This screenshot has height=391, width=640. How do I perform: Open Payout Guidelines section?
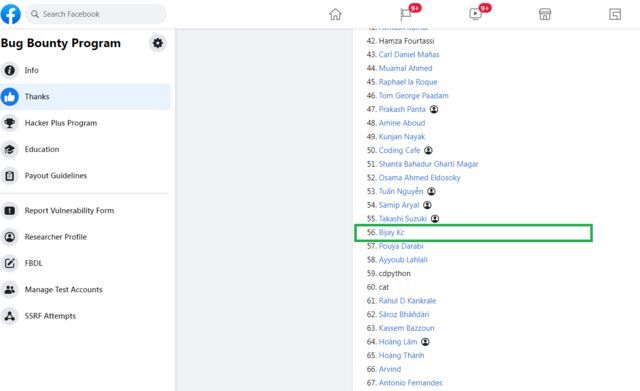85,176
